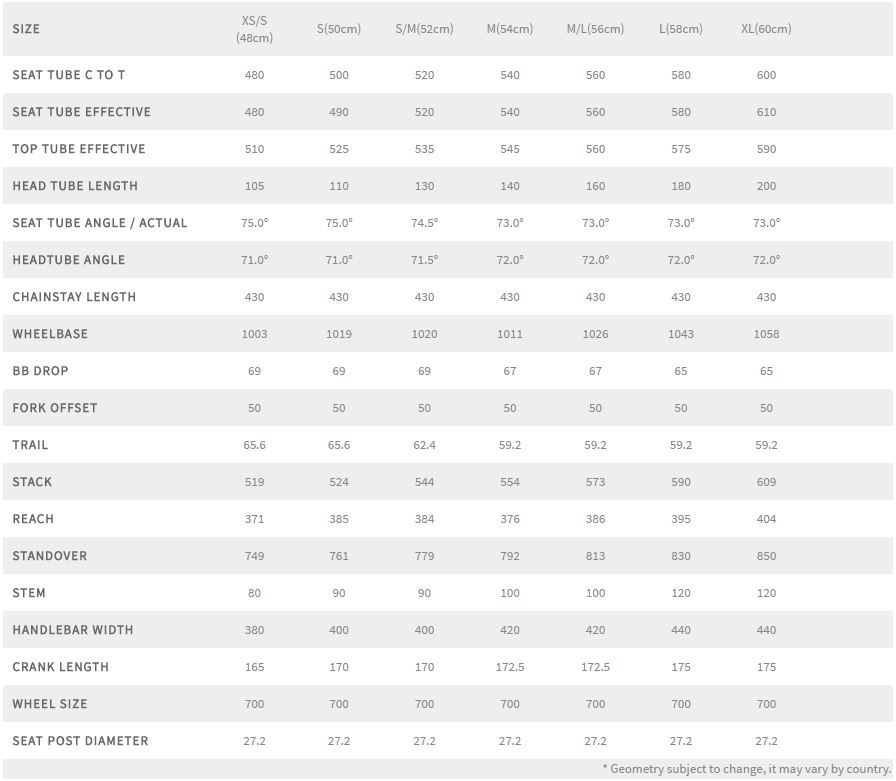Select the 74.5° seat tube angle value

(424, 223)
